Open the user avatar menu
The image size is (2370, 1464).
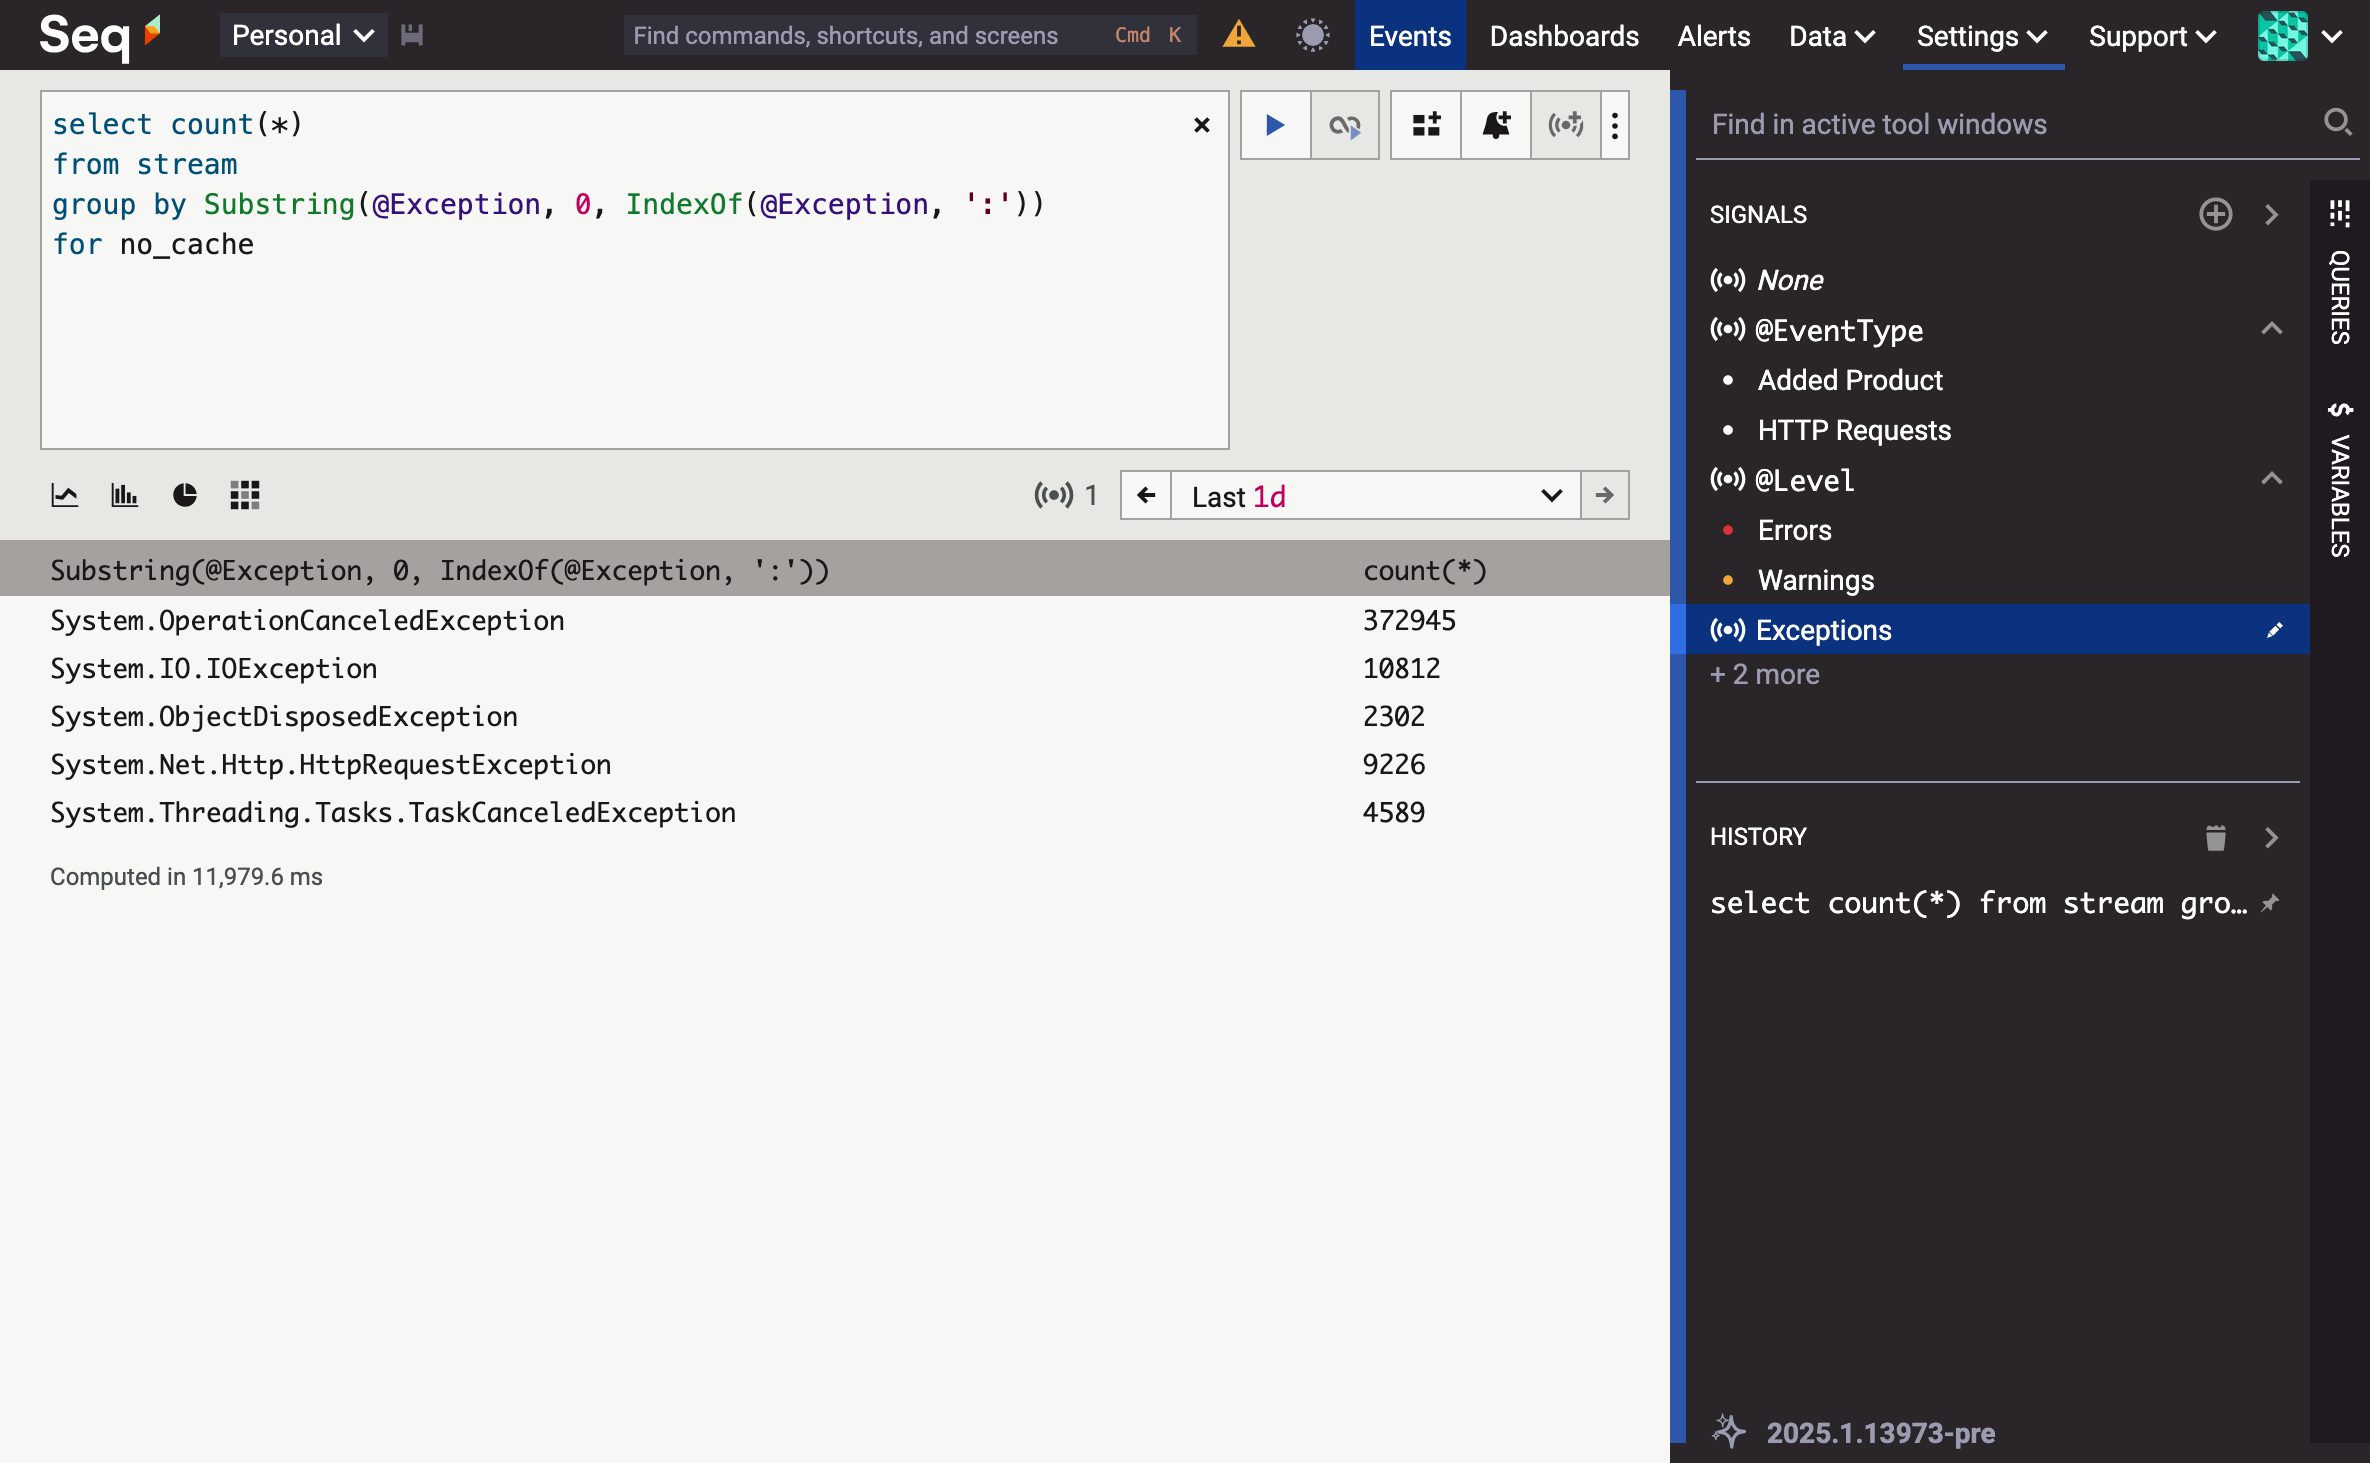pos(2300,35)
